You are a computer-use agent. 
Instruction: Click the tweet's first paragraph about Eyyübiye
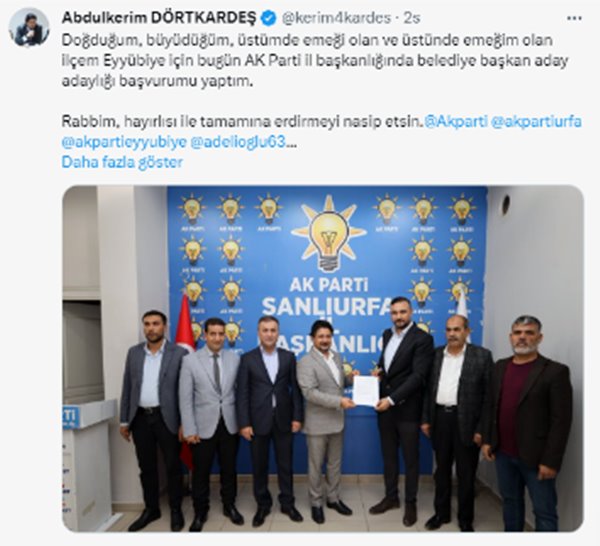[x=315, y=61]
